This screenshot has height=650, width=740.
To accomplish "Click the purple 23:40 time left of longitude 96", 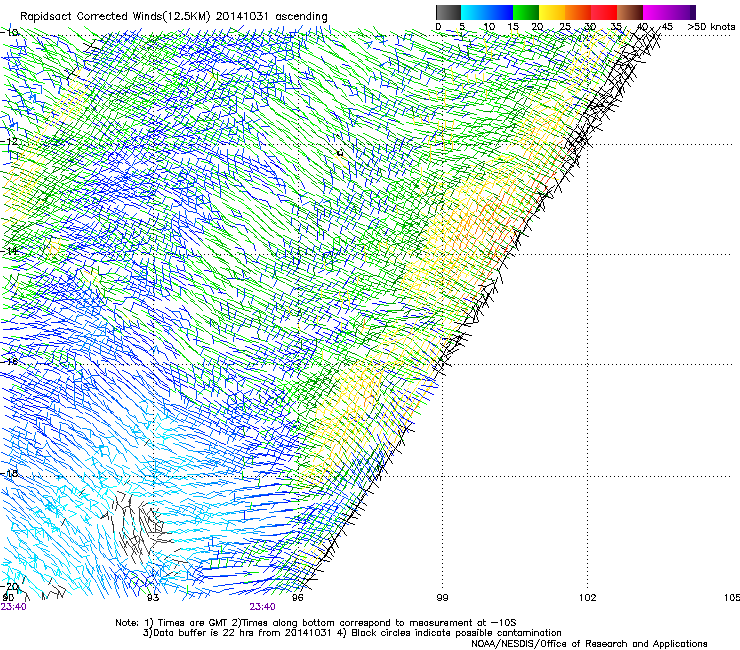I will point(262,607).
